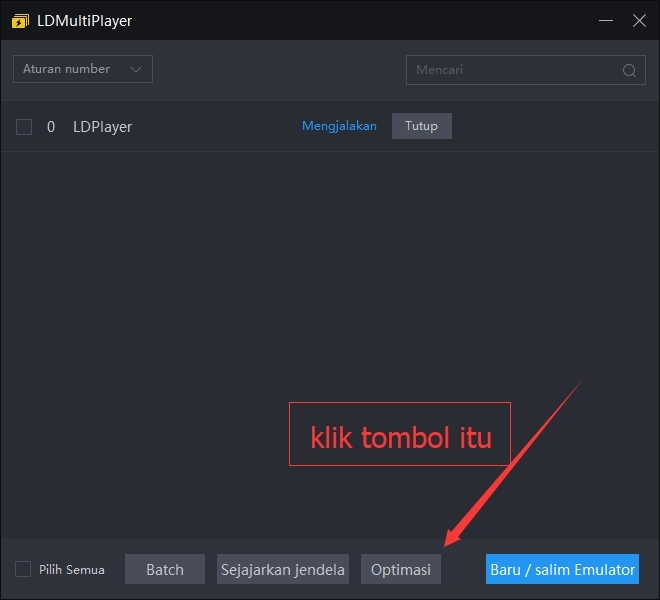The width and height of the screenshot is (660, 600).
Task: Click the LDMultiPlayer logo icon
Action: coord(20,21)
